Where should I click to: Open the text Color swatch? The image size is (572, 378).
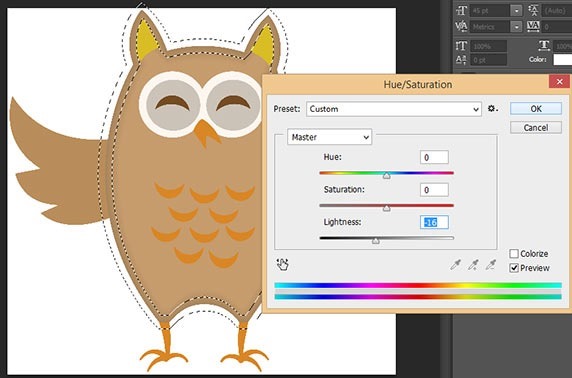click(563, 59)
